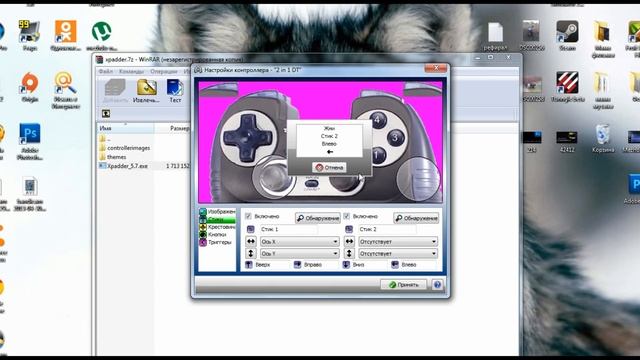Open the Fraps desktop shortcut
640x360 pixels.
coord(29,36)
